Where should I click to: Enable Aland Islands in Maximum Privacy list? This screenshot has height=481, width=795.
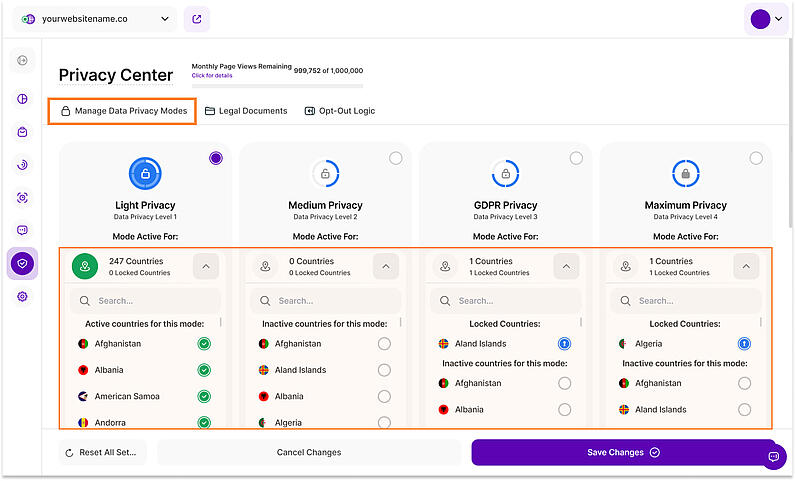[744, 410]
